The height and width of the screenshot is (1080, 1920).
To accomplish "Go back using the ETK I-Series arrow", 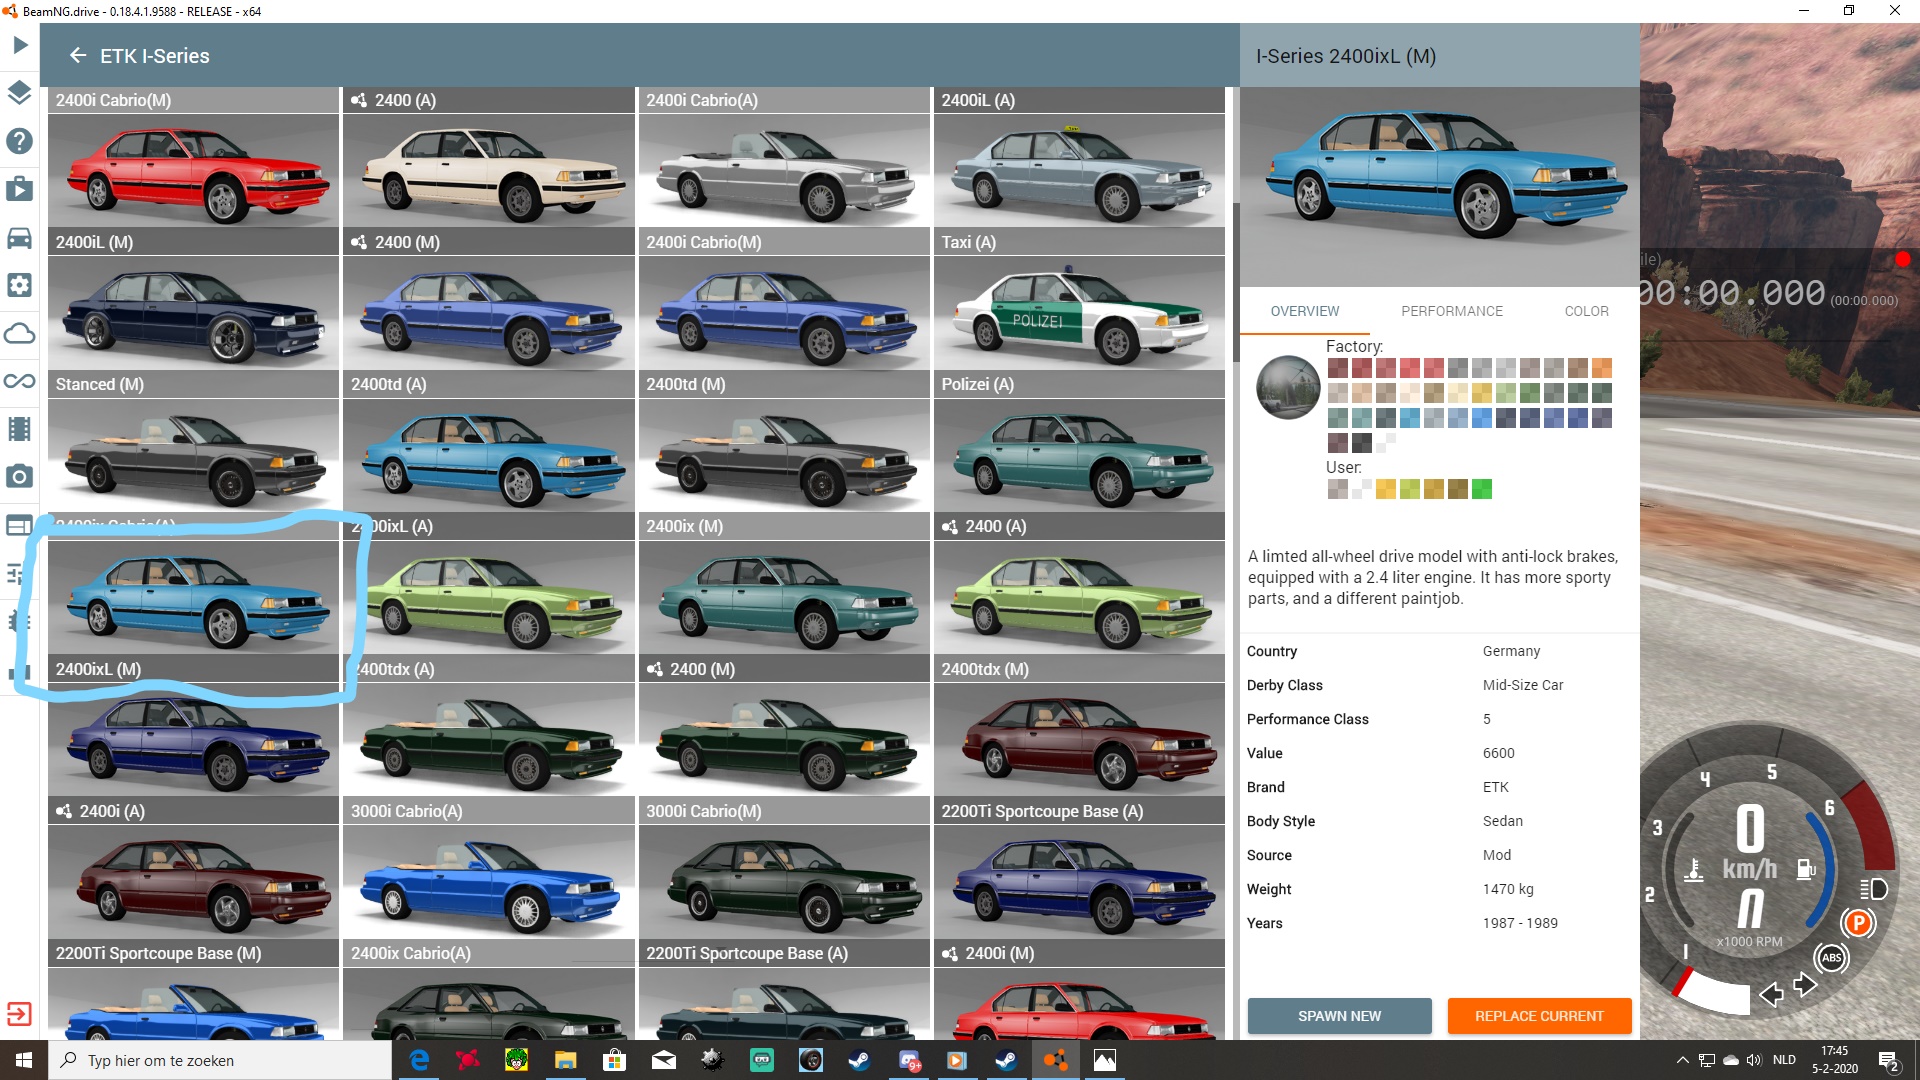I will click(78, 55).
